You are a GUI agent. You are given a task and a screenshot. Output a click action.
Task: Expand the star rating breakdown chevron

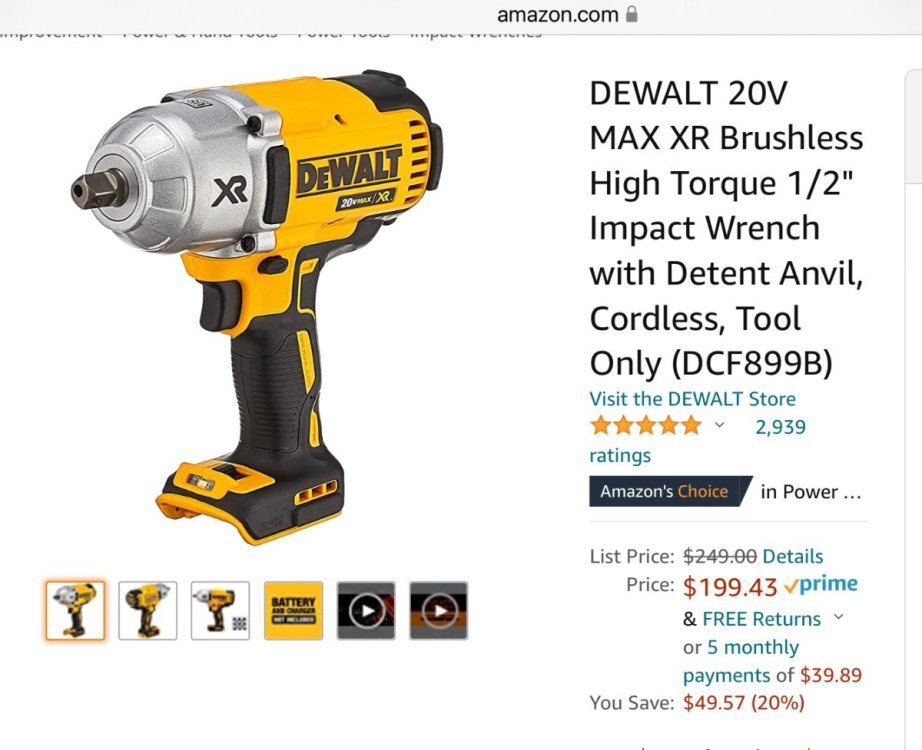click(x=719, y=425)
